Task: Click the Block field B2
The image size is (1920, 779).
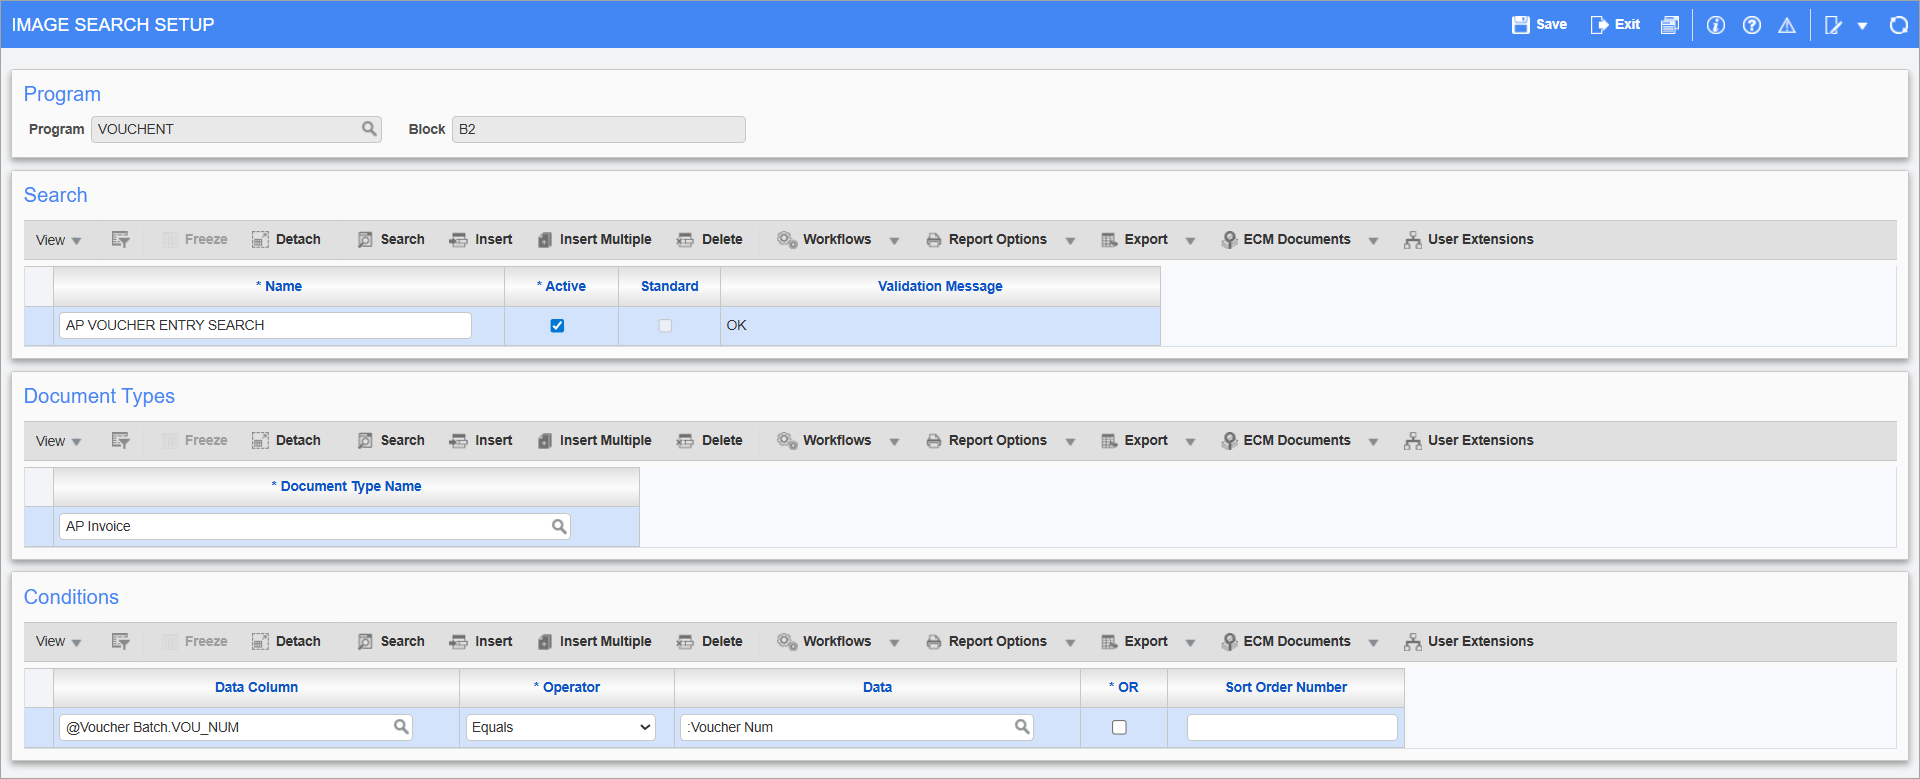Action: [598, 129]
